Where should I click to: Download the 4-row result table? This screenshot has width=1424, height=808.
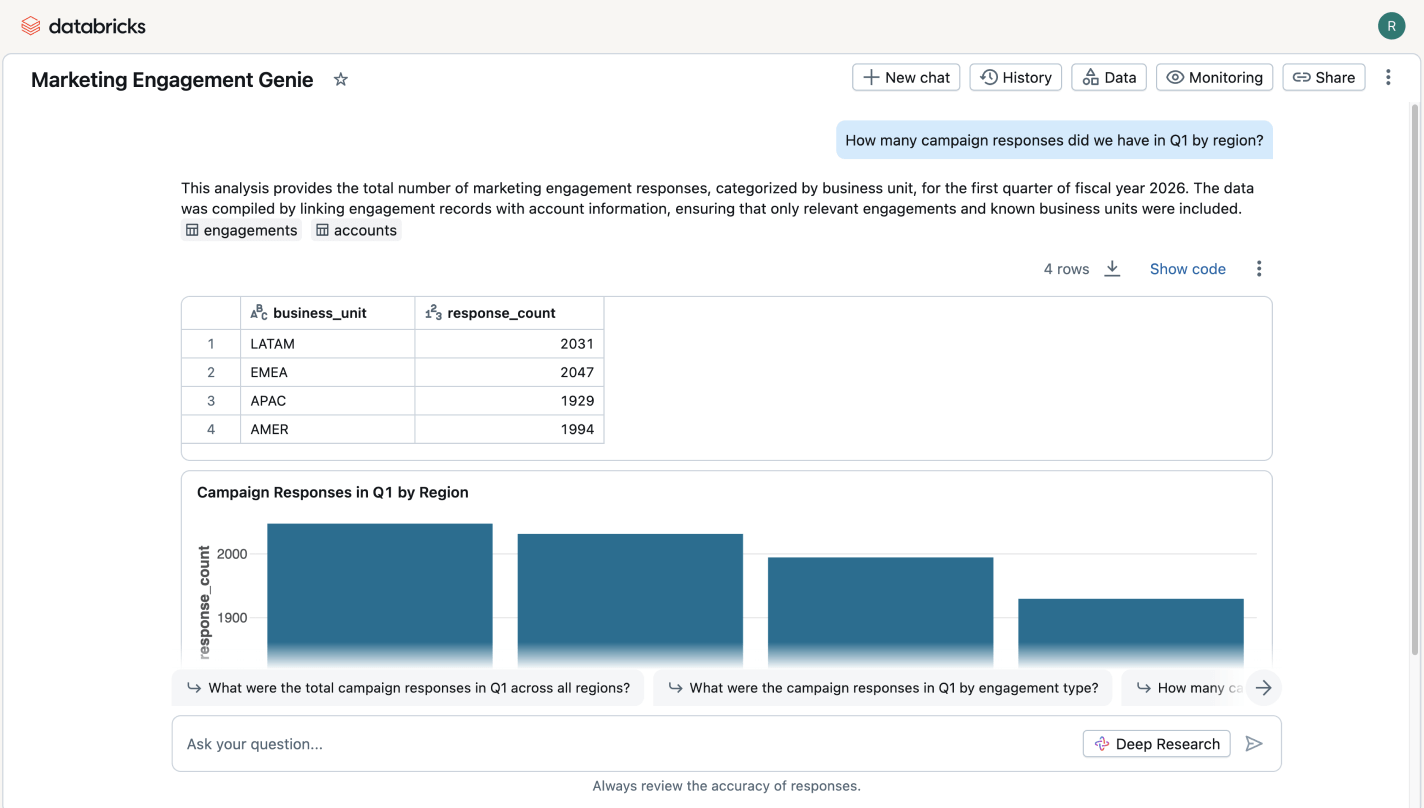pos(1112,269)
